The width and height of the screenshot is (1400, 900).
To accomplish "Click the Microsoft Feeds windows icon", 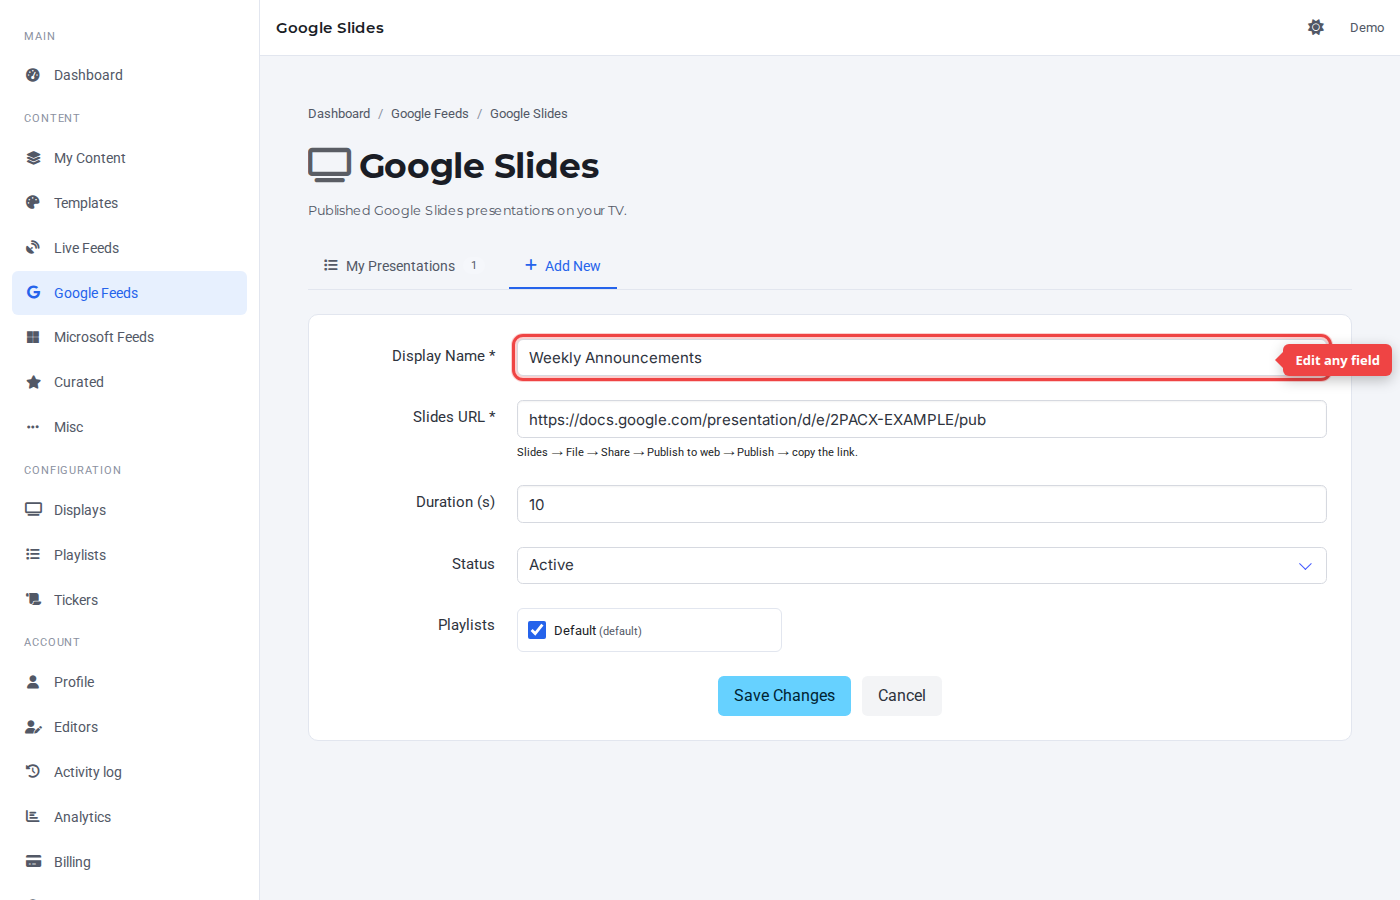I will pyautogui.click(x=33, y=337).
